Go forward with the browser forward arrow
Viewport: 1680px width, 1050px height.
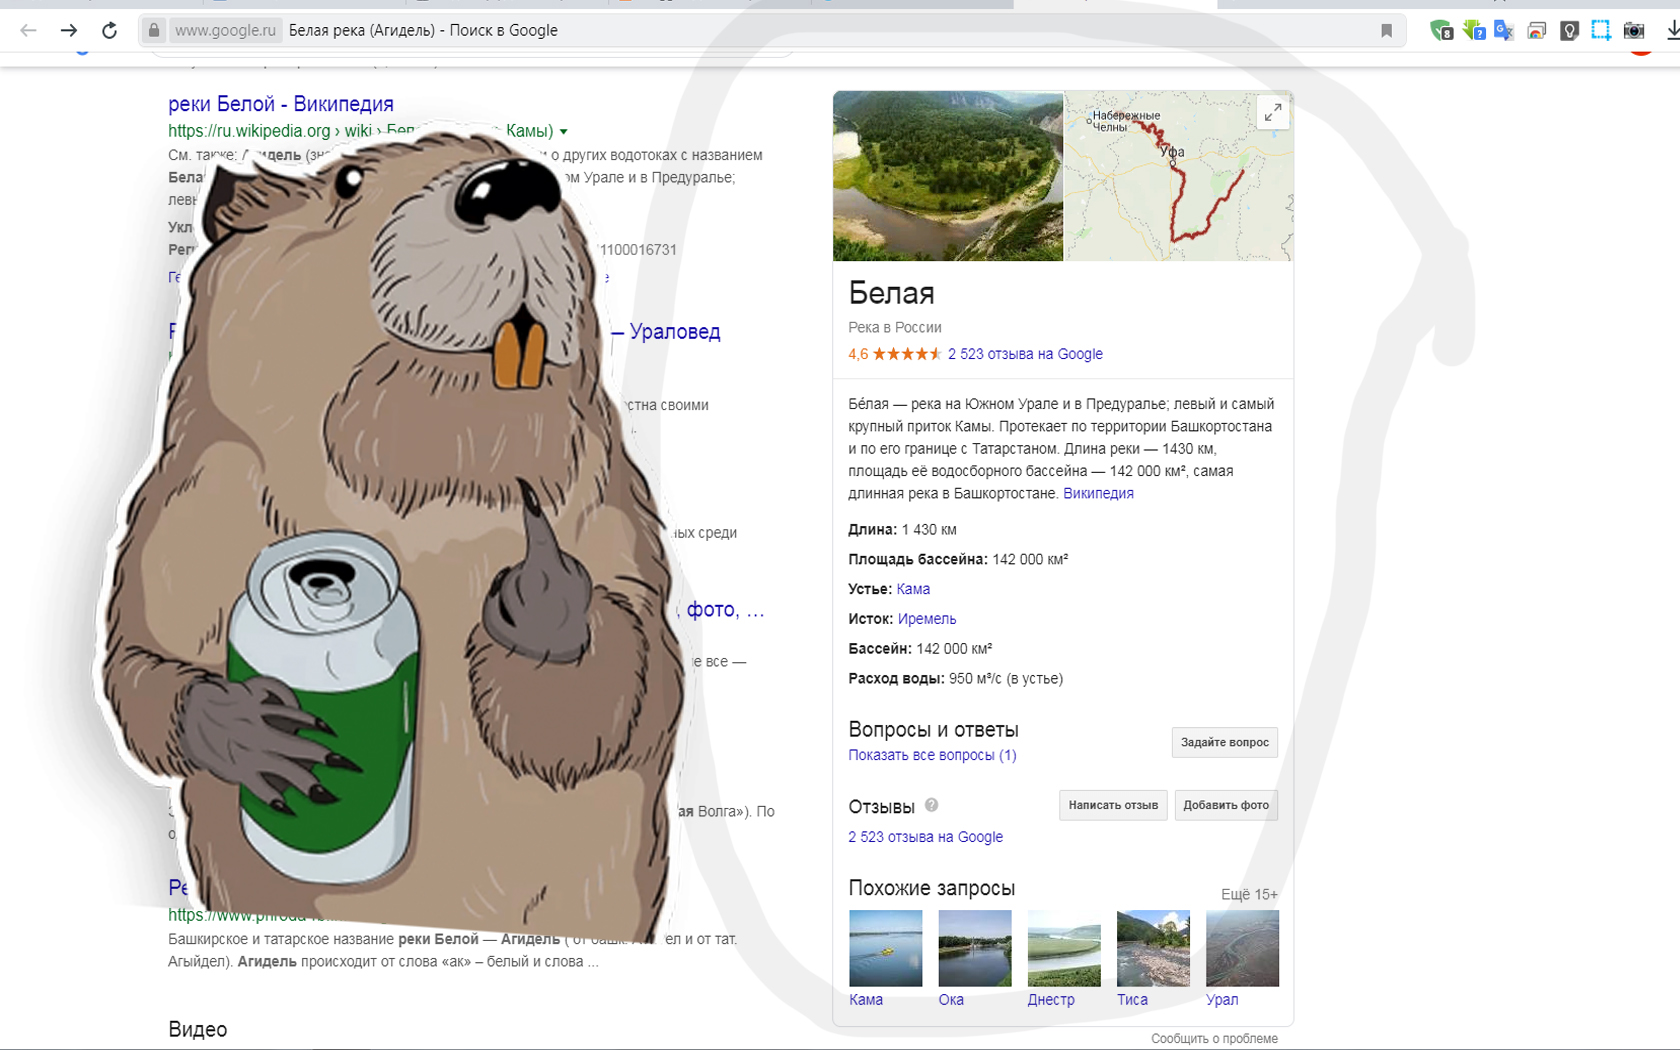click(x=68, y=30)
